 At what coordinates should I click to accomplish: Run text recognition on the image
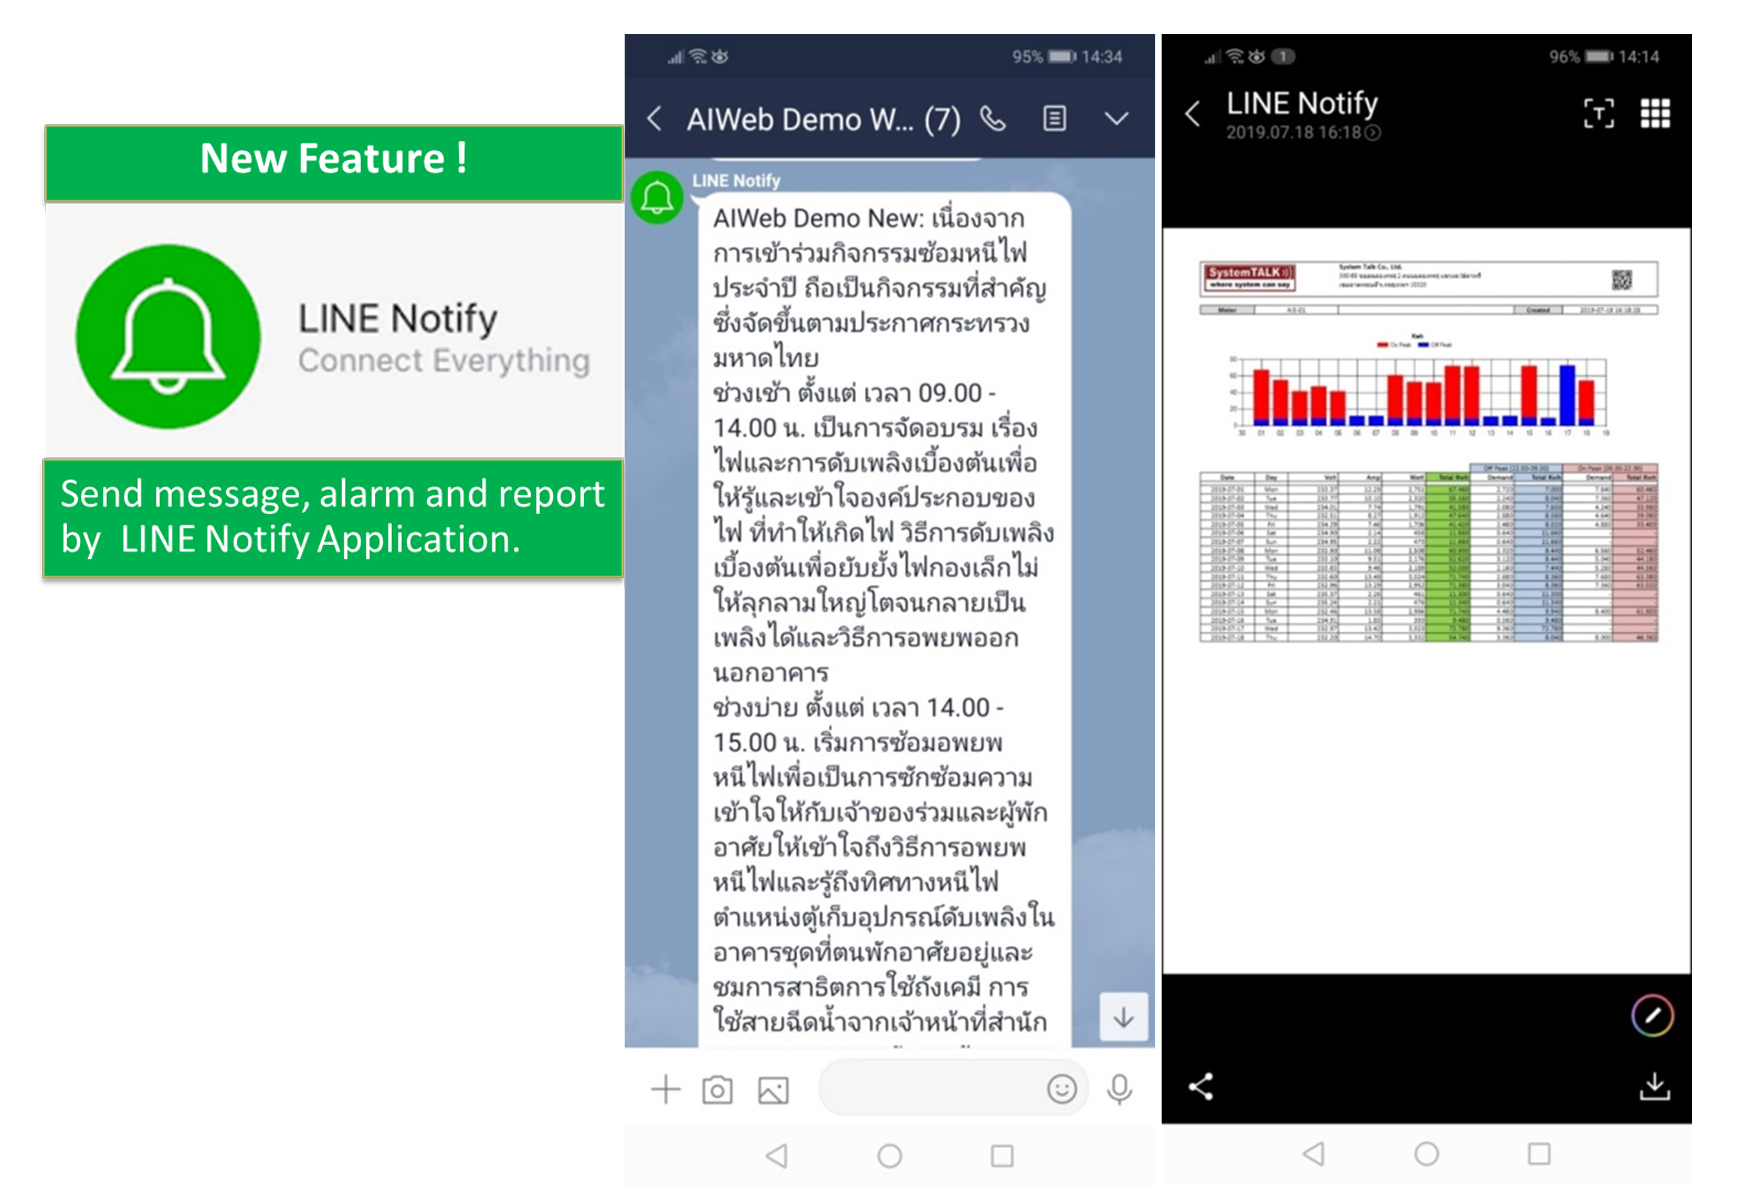[1599, 114]
